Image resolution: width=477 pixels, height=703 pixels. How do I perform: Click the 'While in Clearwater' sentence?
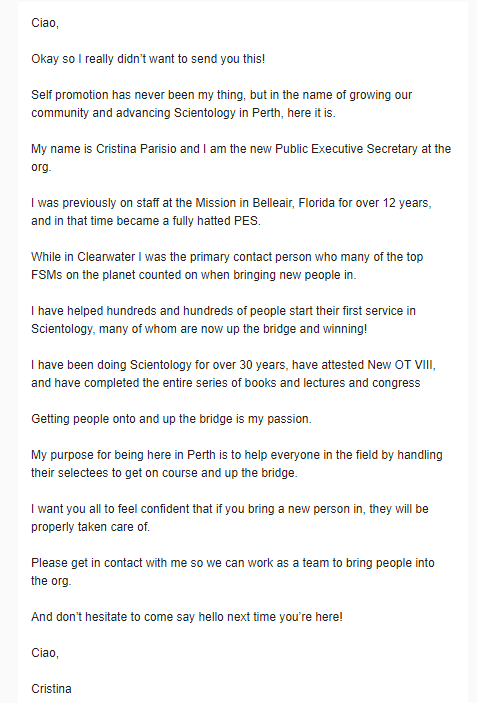click(x=227, y=266)
